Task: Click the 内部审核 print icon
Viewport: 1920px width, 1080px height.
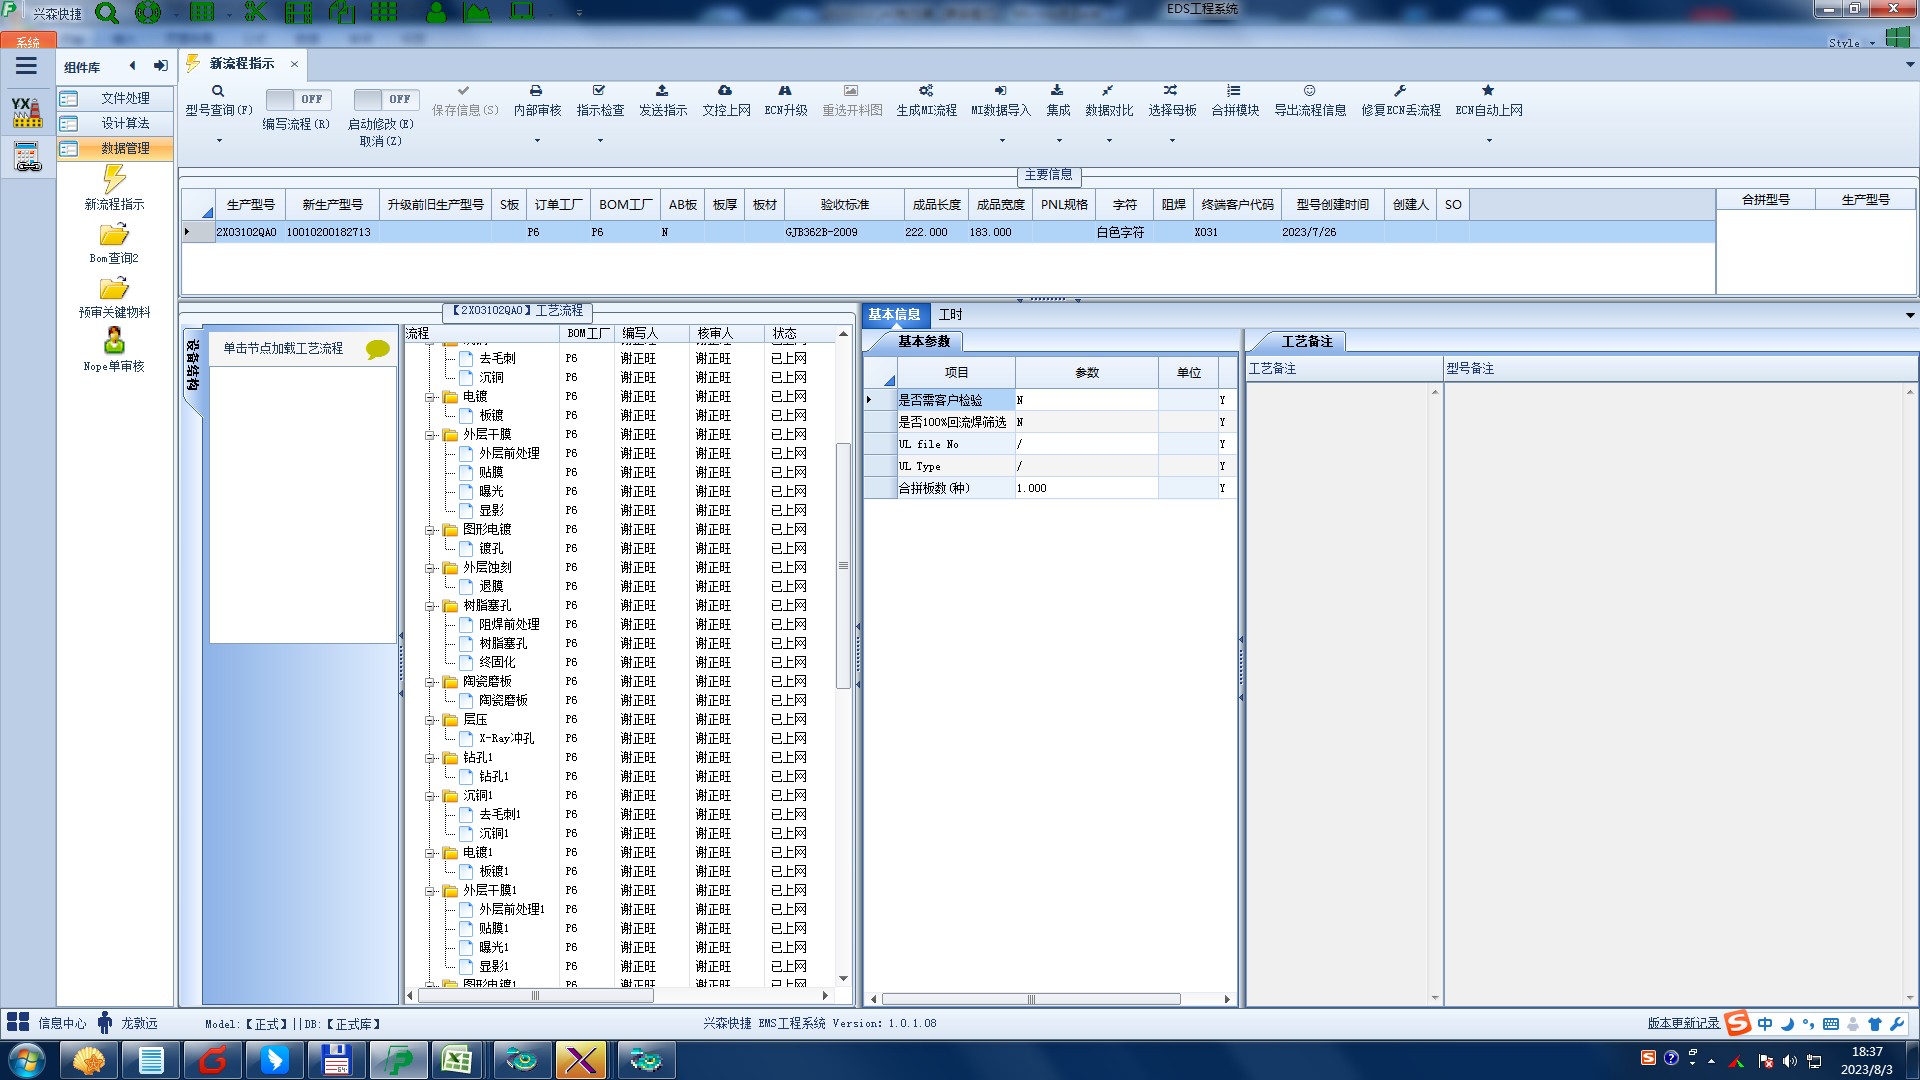Action: [536, 91]
